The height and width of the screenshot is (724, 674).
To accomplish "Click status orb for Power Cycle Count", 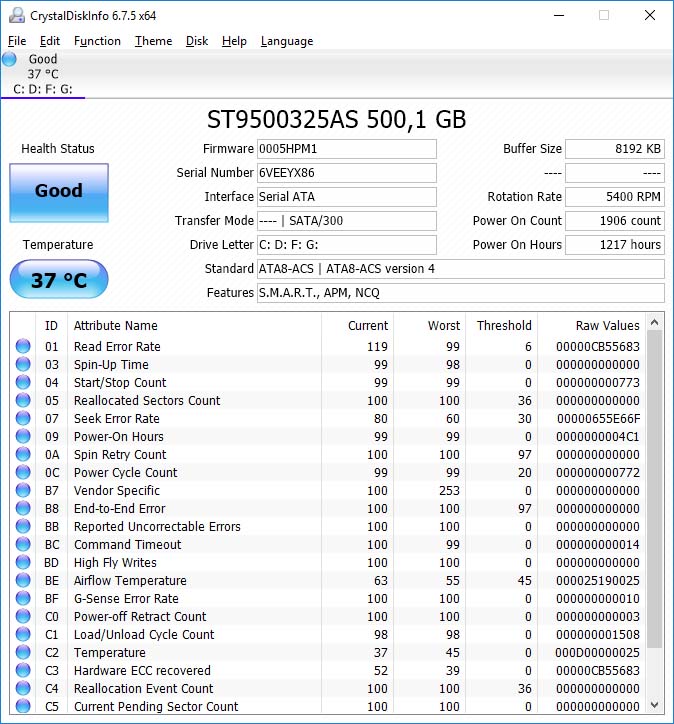I will coord(23,472).
